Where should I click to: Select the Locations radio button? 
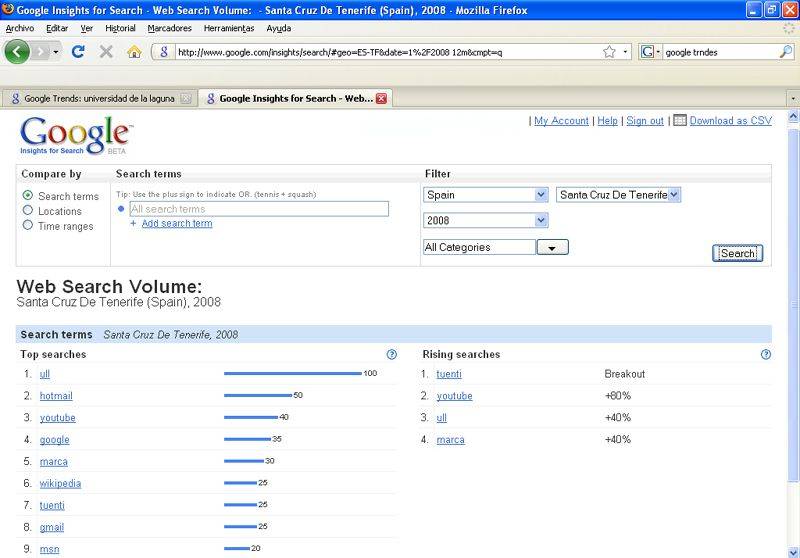[28, 211]
